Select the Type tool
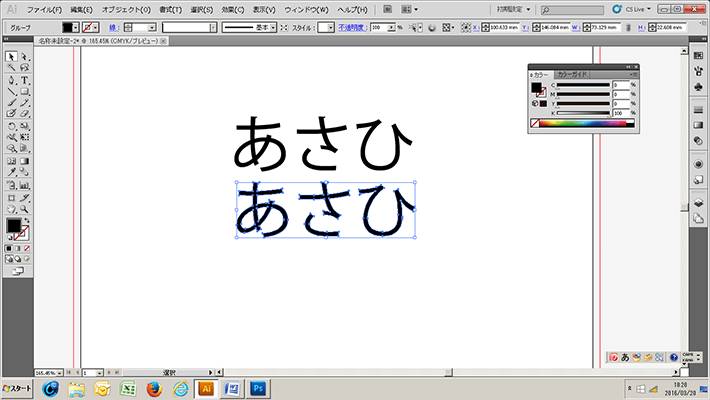This screenshot has height=400, width=710. pos(25,80)
